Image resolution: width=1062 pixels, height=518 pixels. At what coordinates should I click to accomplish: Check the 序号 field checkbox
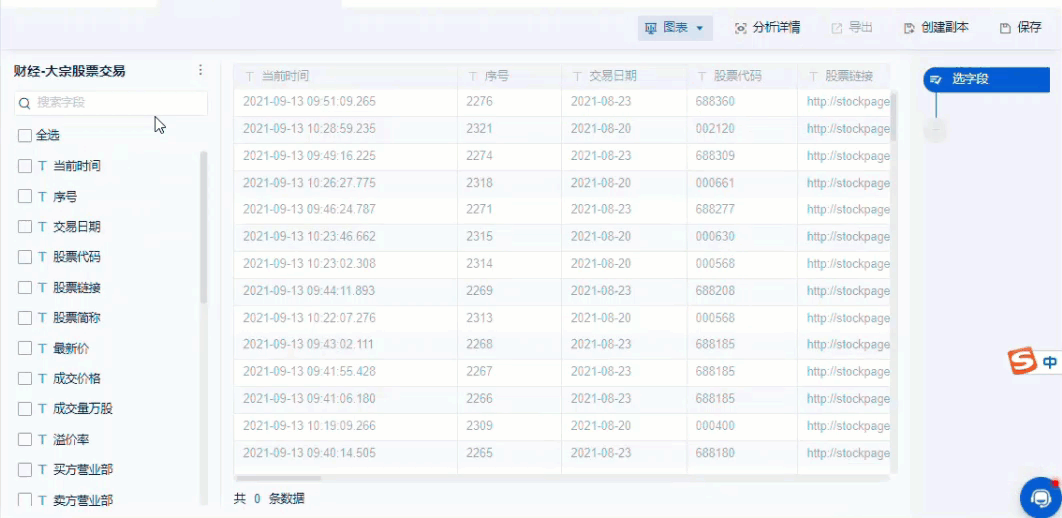pyautogui.click(x=25, y=196)
